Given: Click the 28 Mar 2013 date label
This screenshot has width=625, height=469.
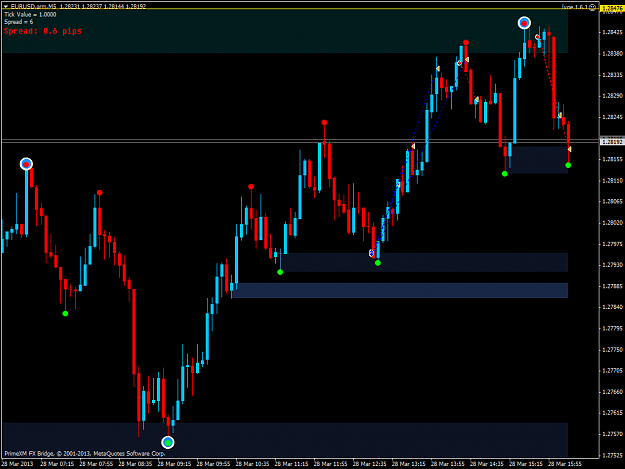Looking at the screenshot, I should point(18,464).
